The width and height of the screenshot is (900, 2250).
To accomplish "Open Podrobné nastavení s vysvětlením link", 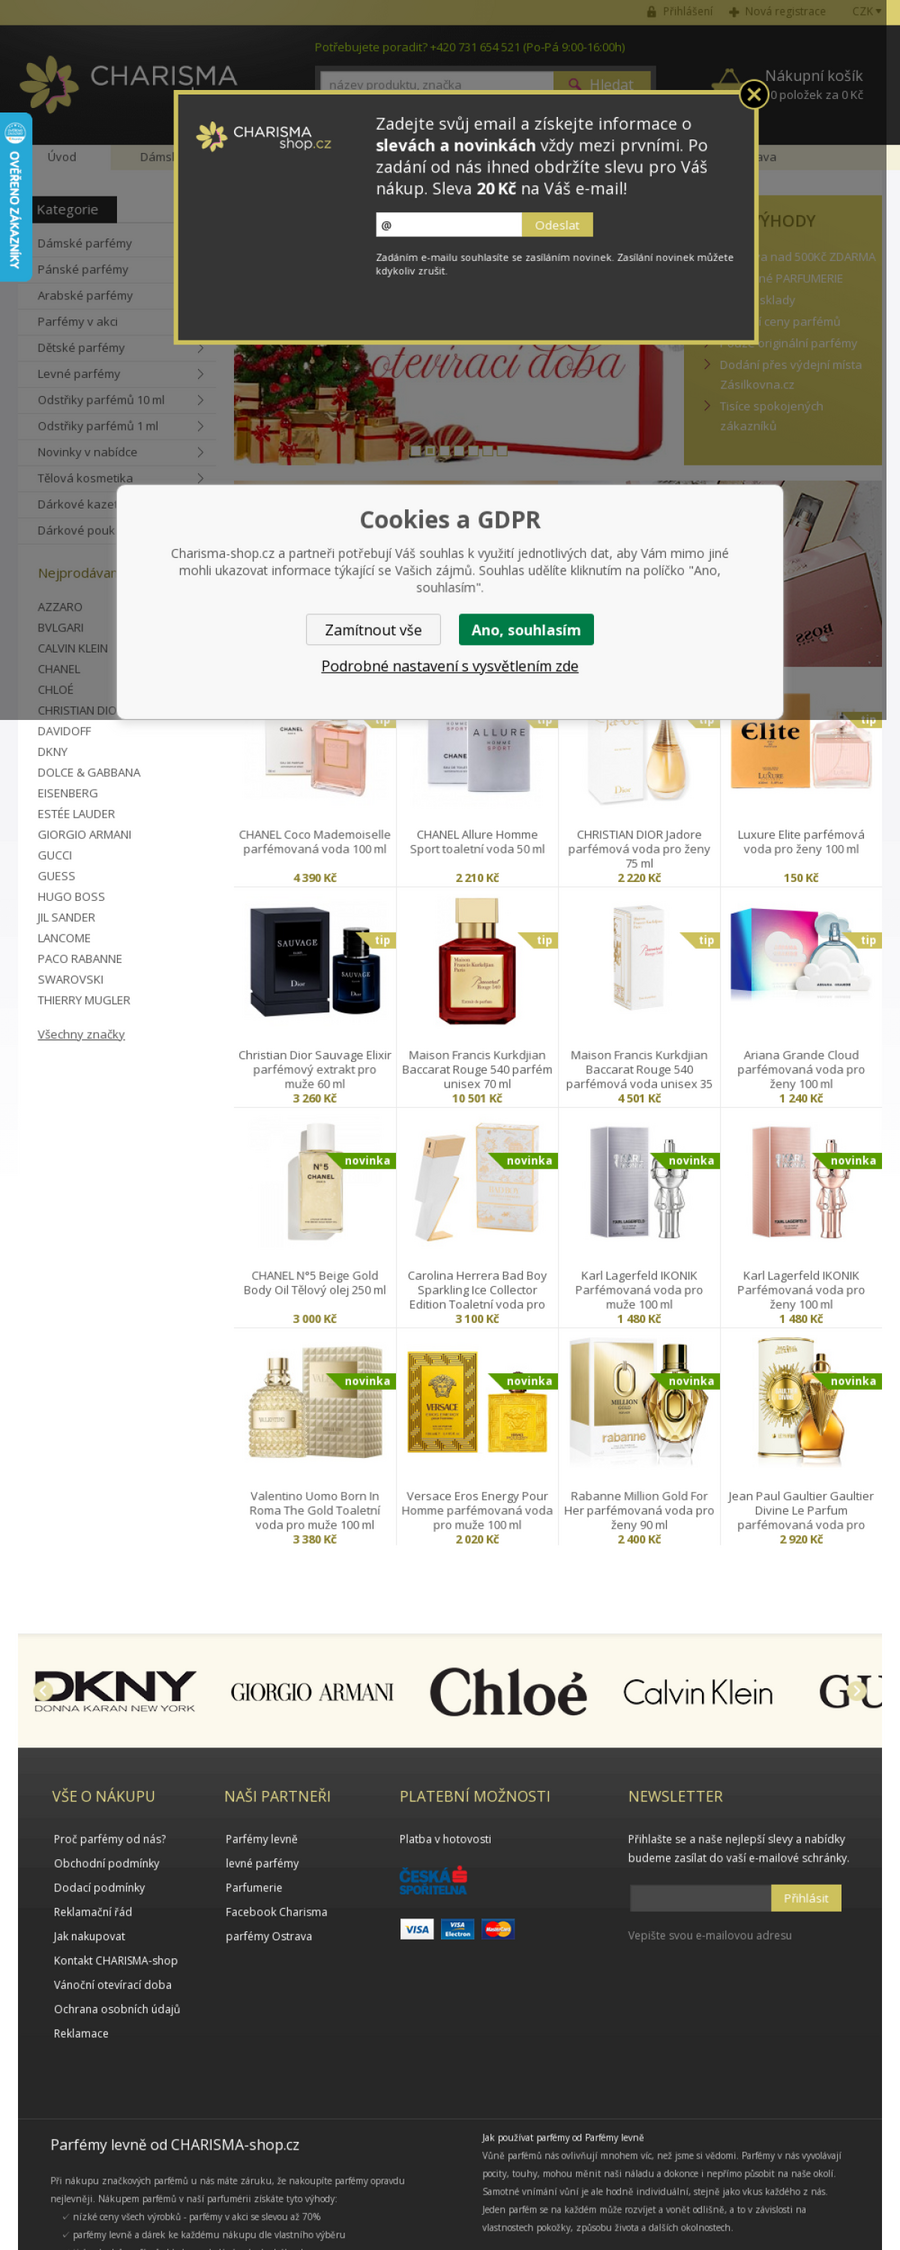I will [450, 666].
